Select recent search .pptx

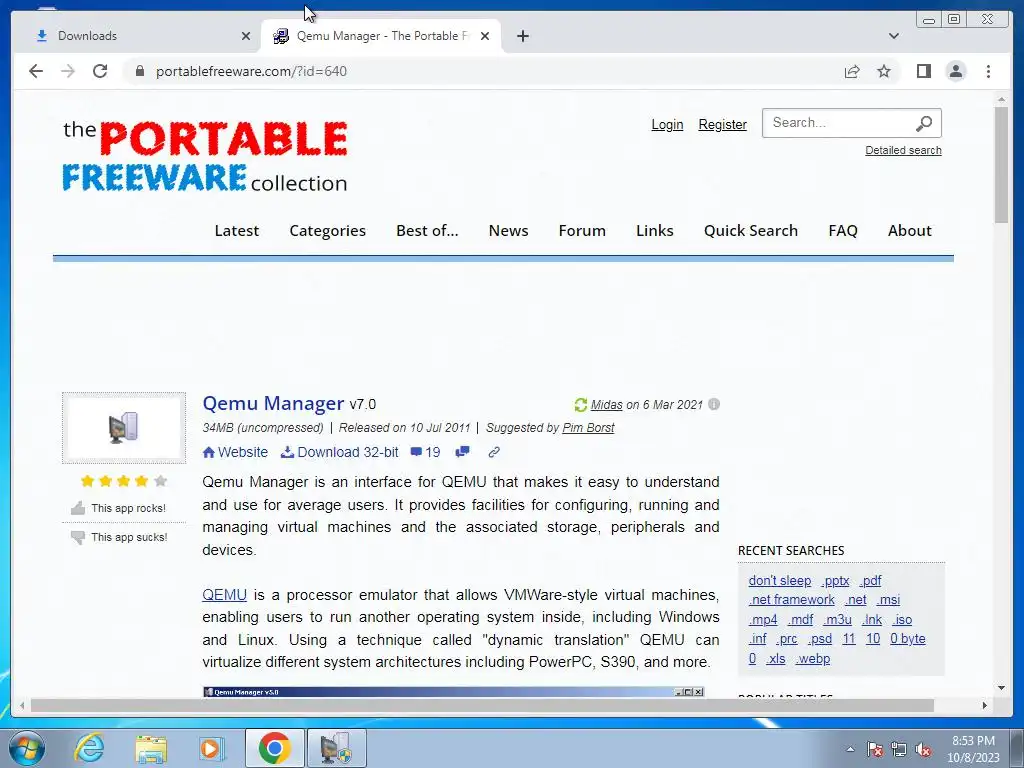click(x=835, y=581)
